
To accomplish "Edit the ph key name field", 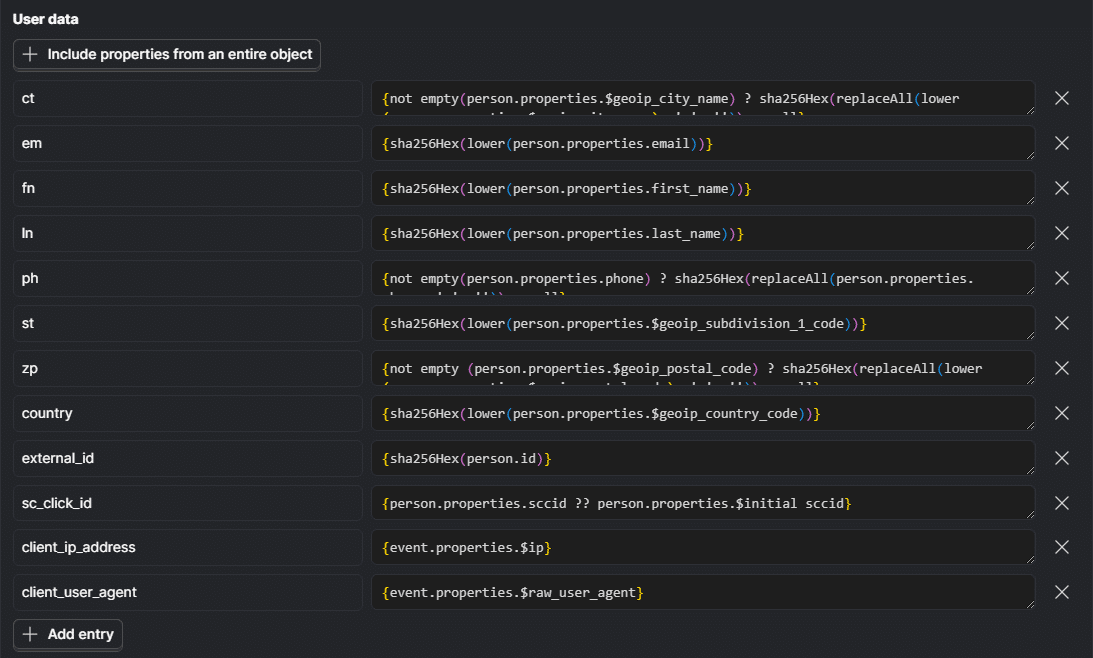I will tap(188, 278).
